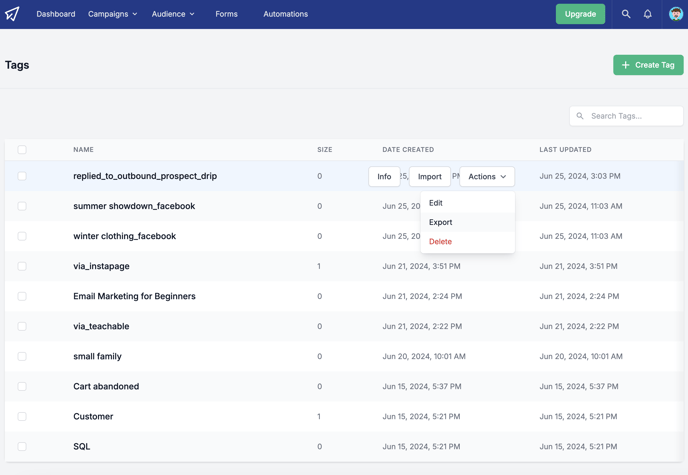Sort by SIZE column header
Screen dimensions: 688x475
point(325,150)
